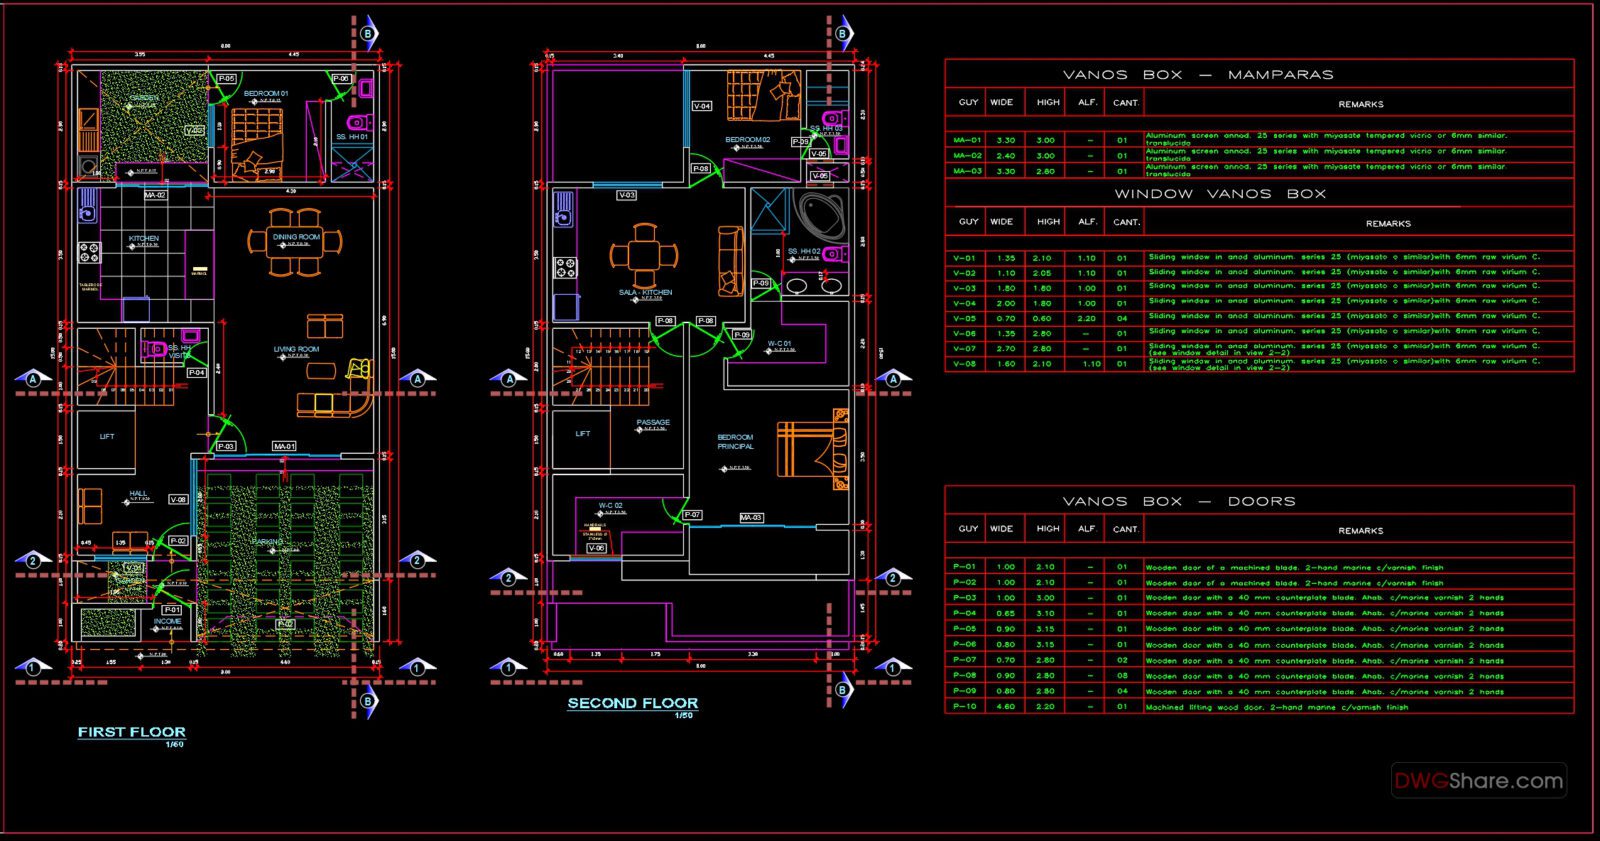Select the P-10 row in doors table

point(1258,707)
